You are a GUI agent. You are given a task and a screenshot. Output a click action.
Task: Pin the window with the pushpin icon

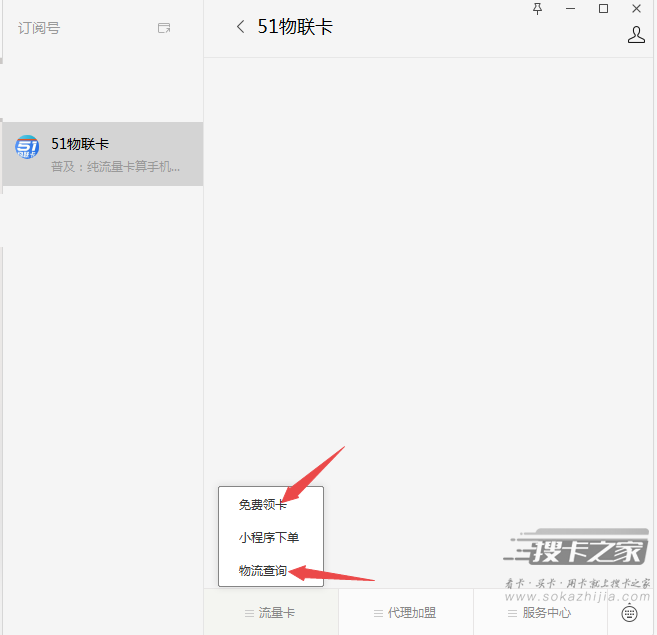(x=537, y=9)
